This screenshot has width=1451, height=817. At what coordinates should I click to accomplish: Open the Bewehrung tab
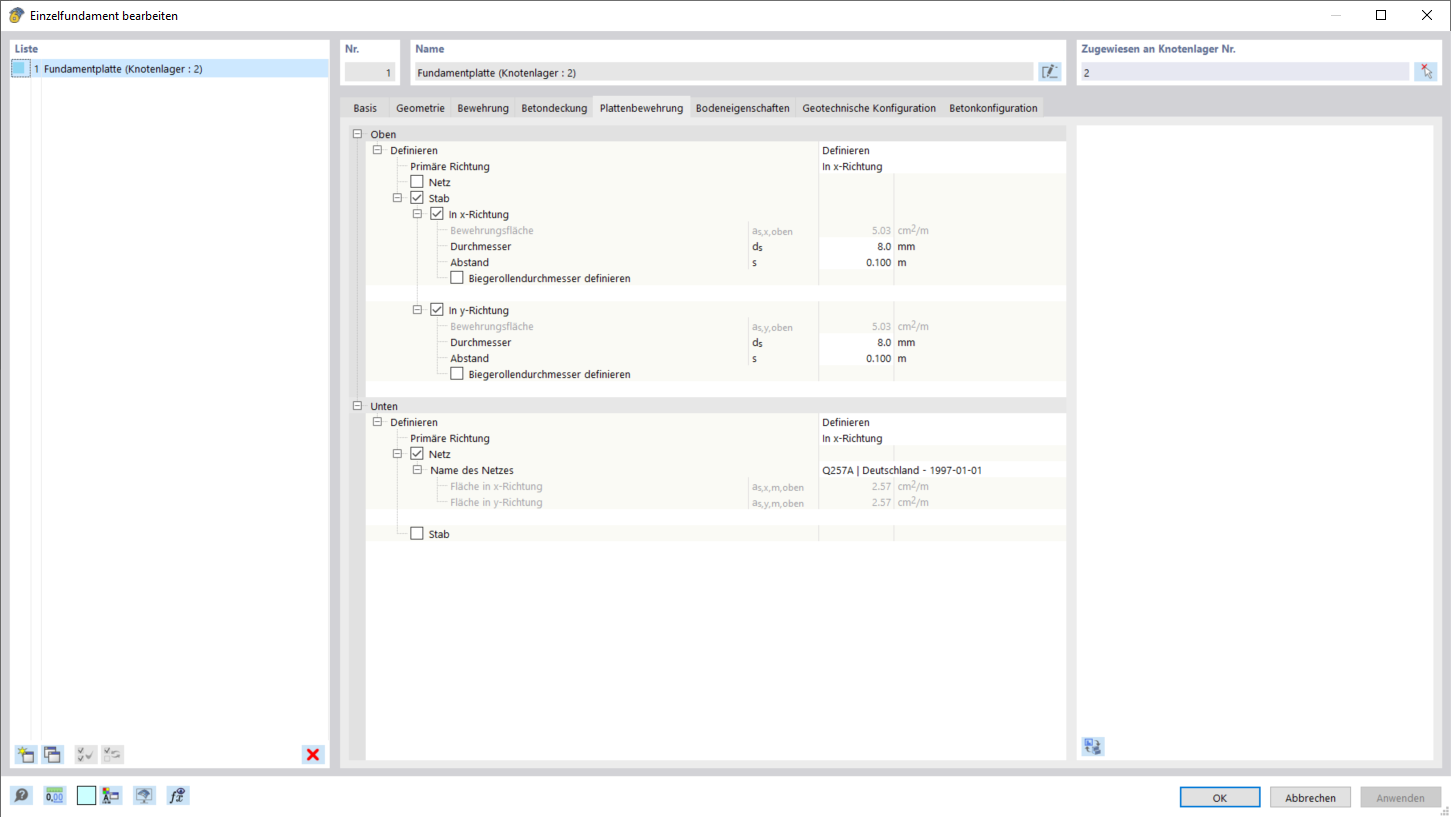483,108
